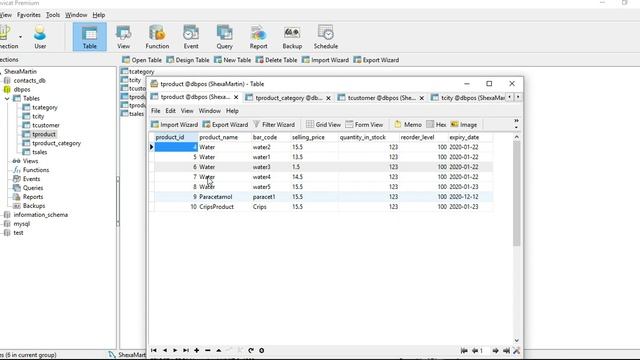Open Edit menu in table window
This screenshot has width=640, height=360.
point(170,111)
